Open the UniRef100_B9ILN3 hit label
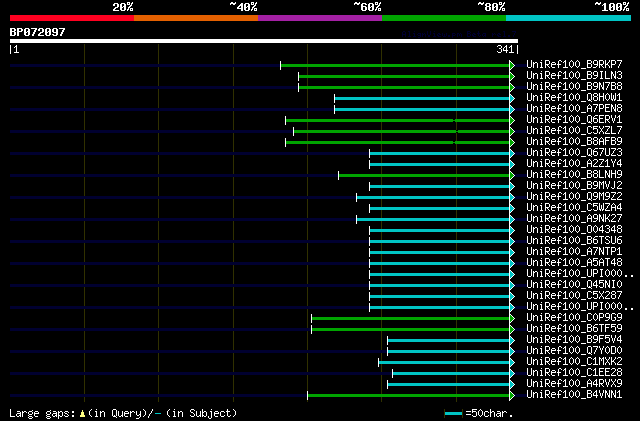 [574, 76]
